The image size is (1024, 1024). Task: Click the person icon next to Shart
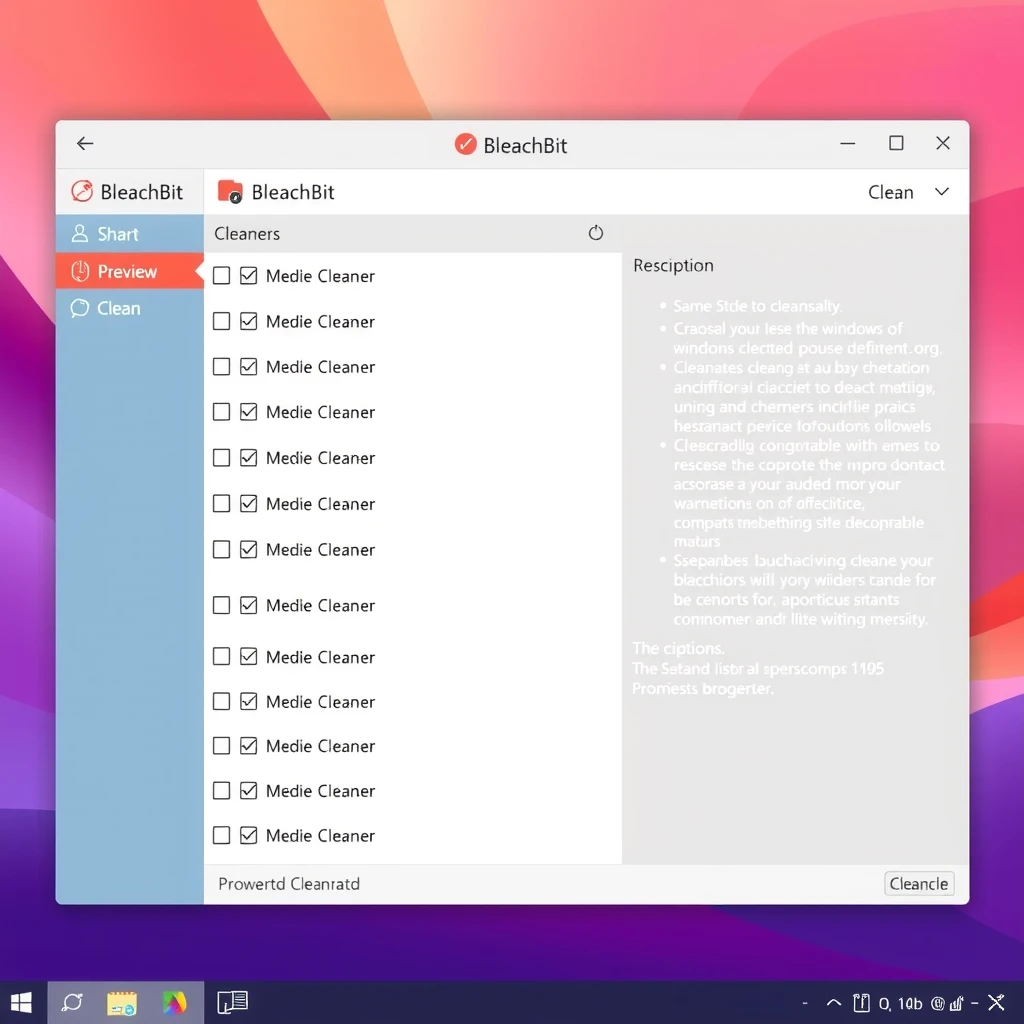point(80,234)
